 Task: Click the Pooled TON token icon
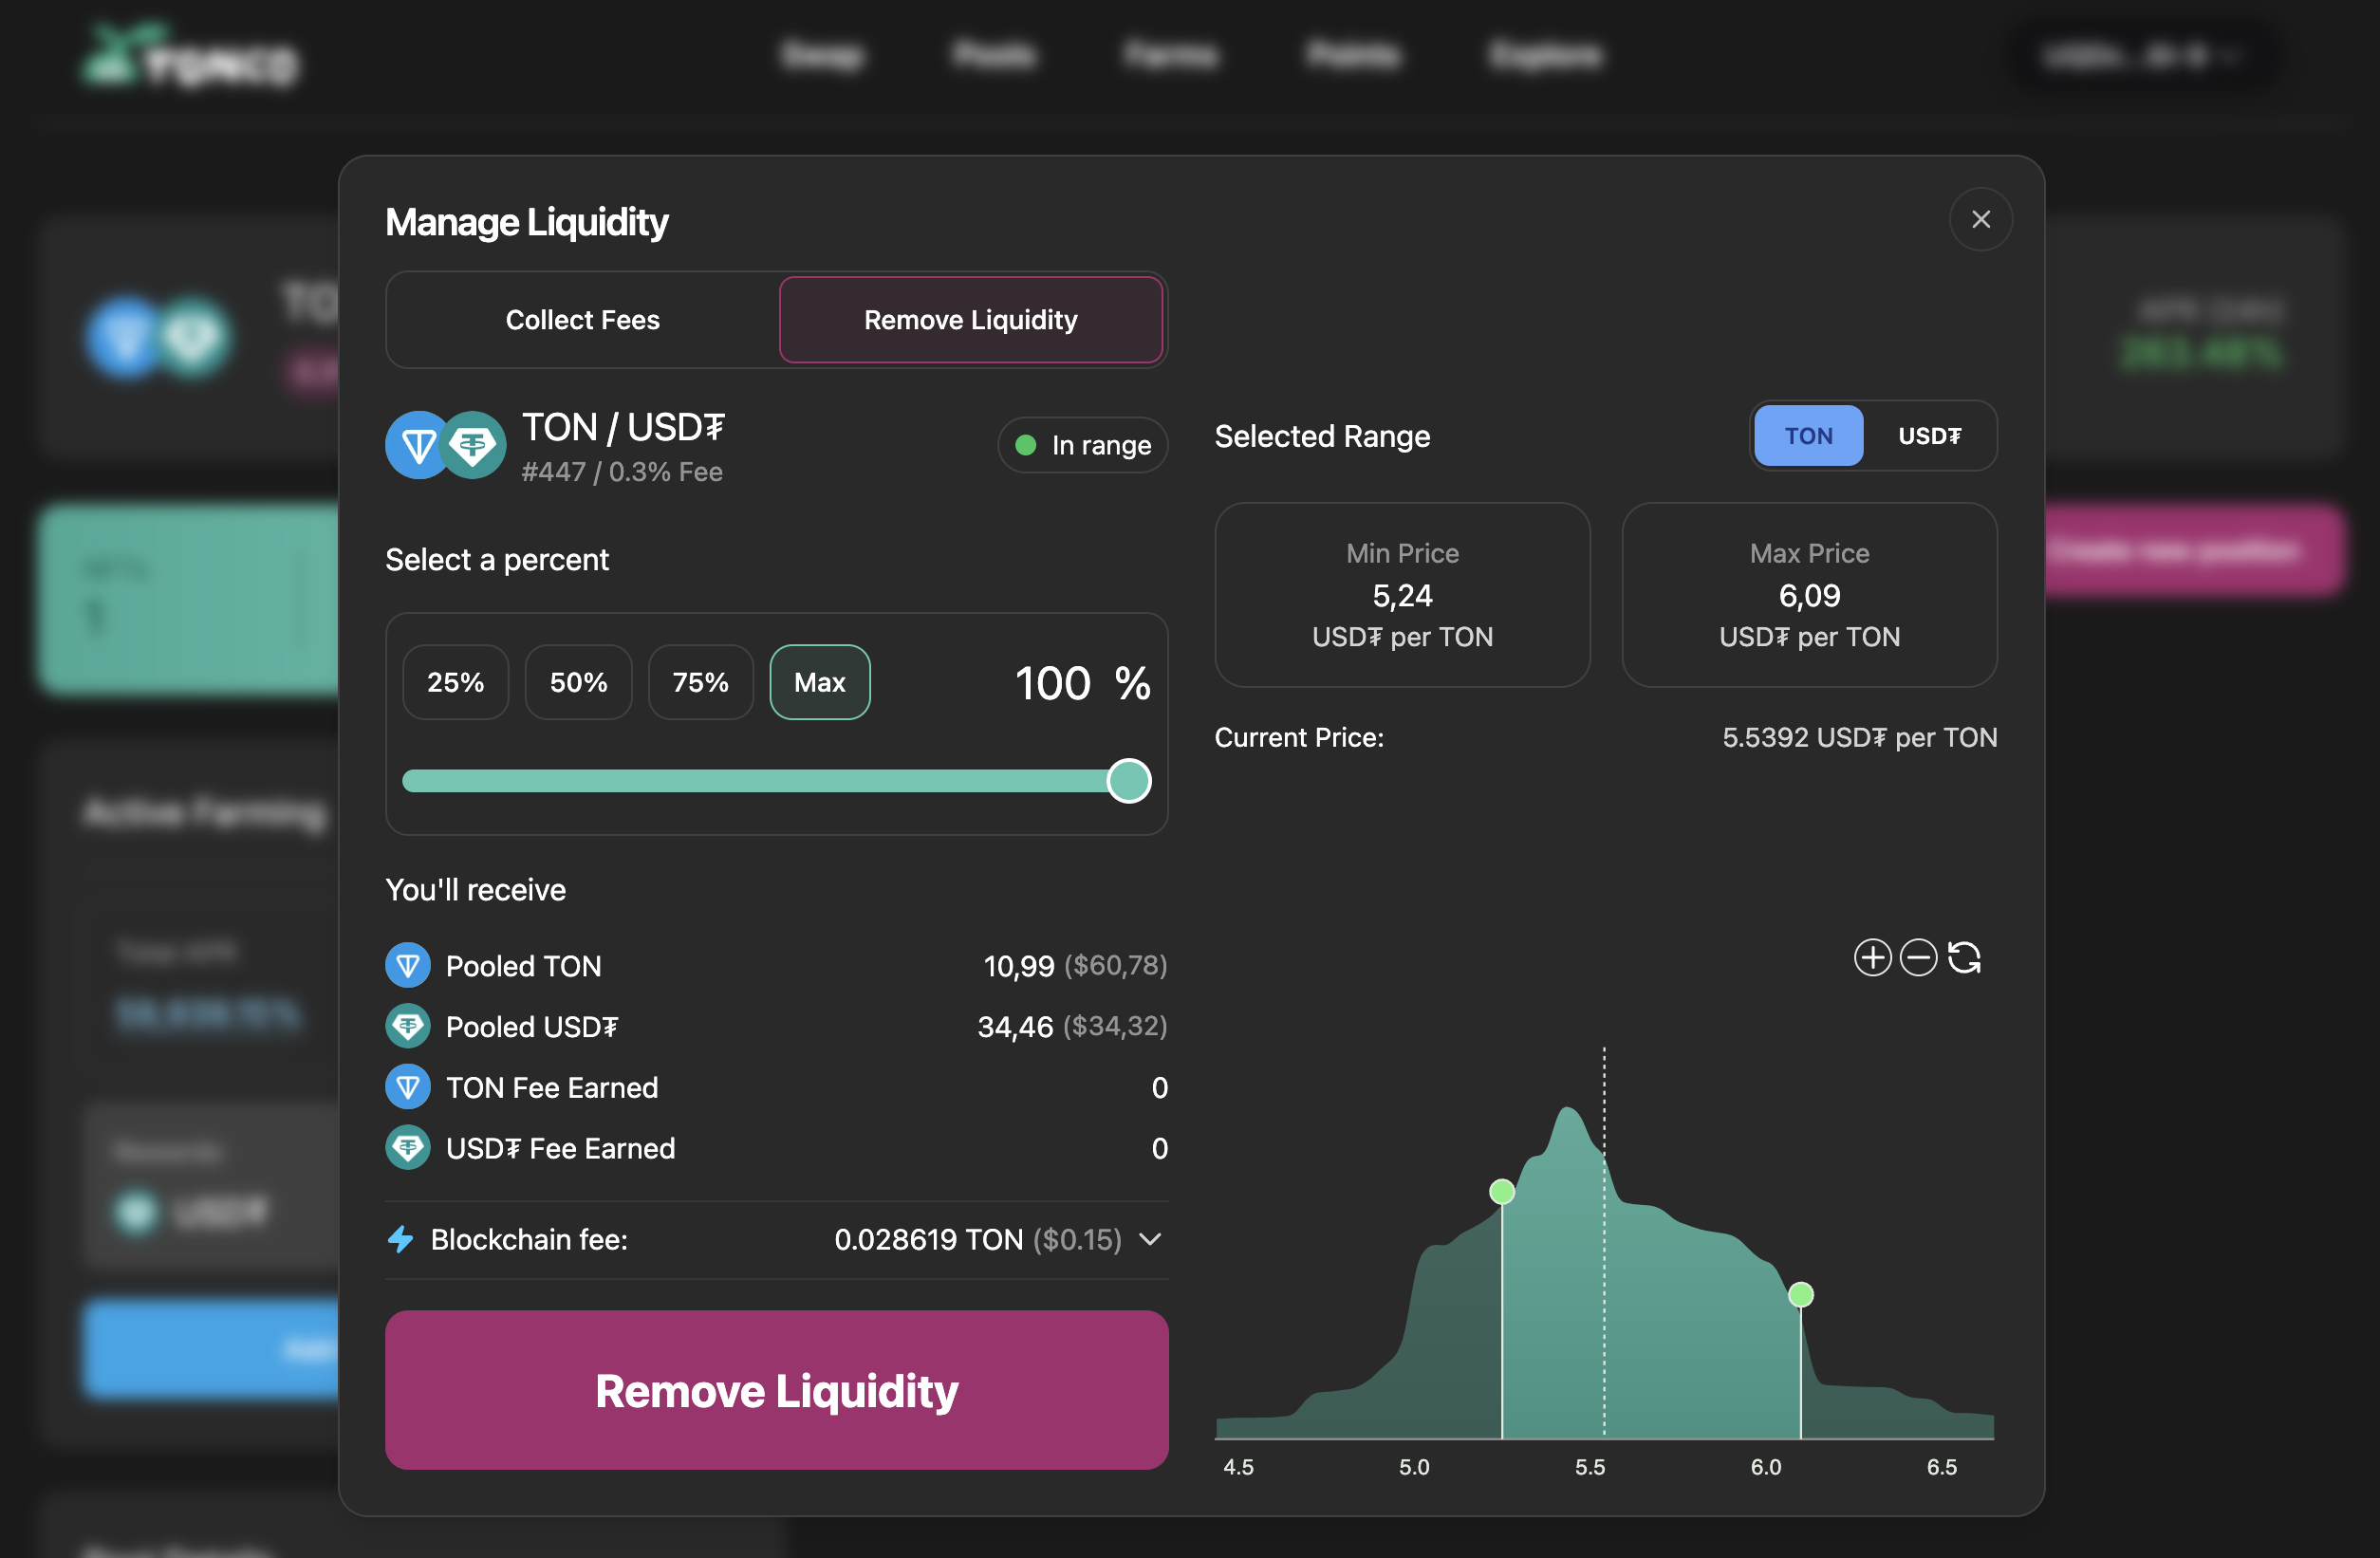[408, 965]
